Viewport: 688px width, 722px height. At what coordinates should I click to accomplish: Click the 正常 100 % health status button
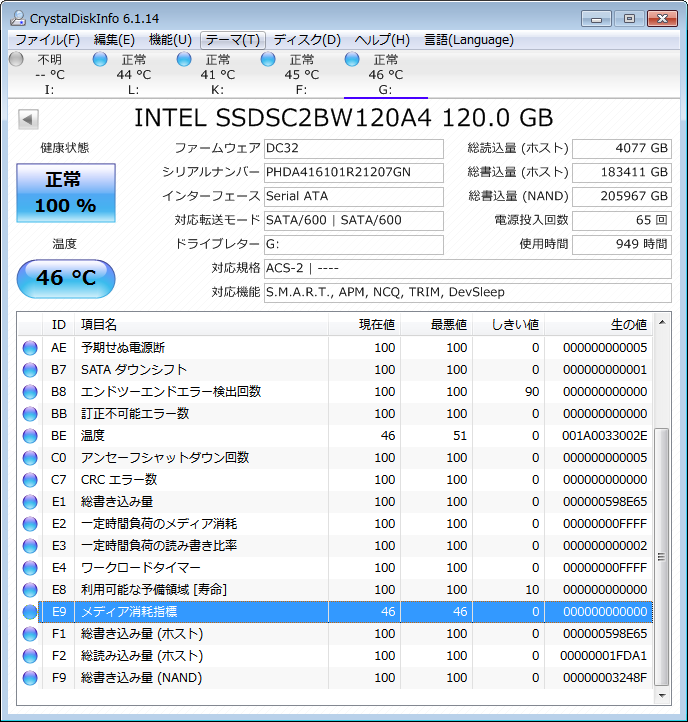coord(66,192)
